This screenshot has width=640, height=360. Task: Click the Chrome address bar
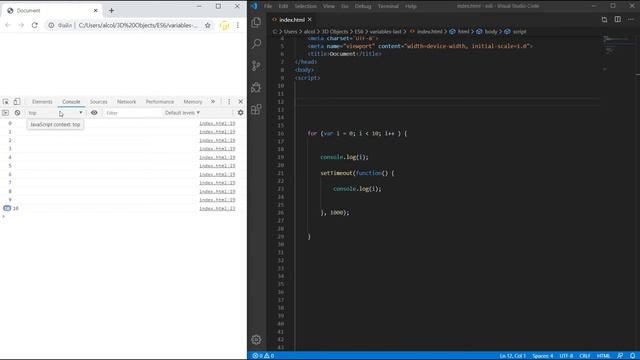tap(138, 25)
